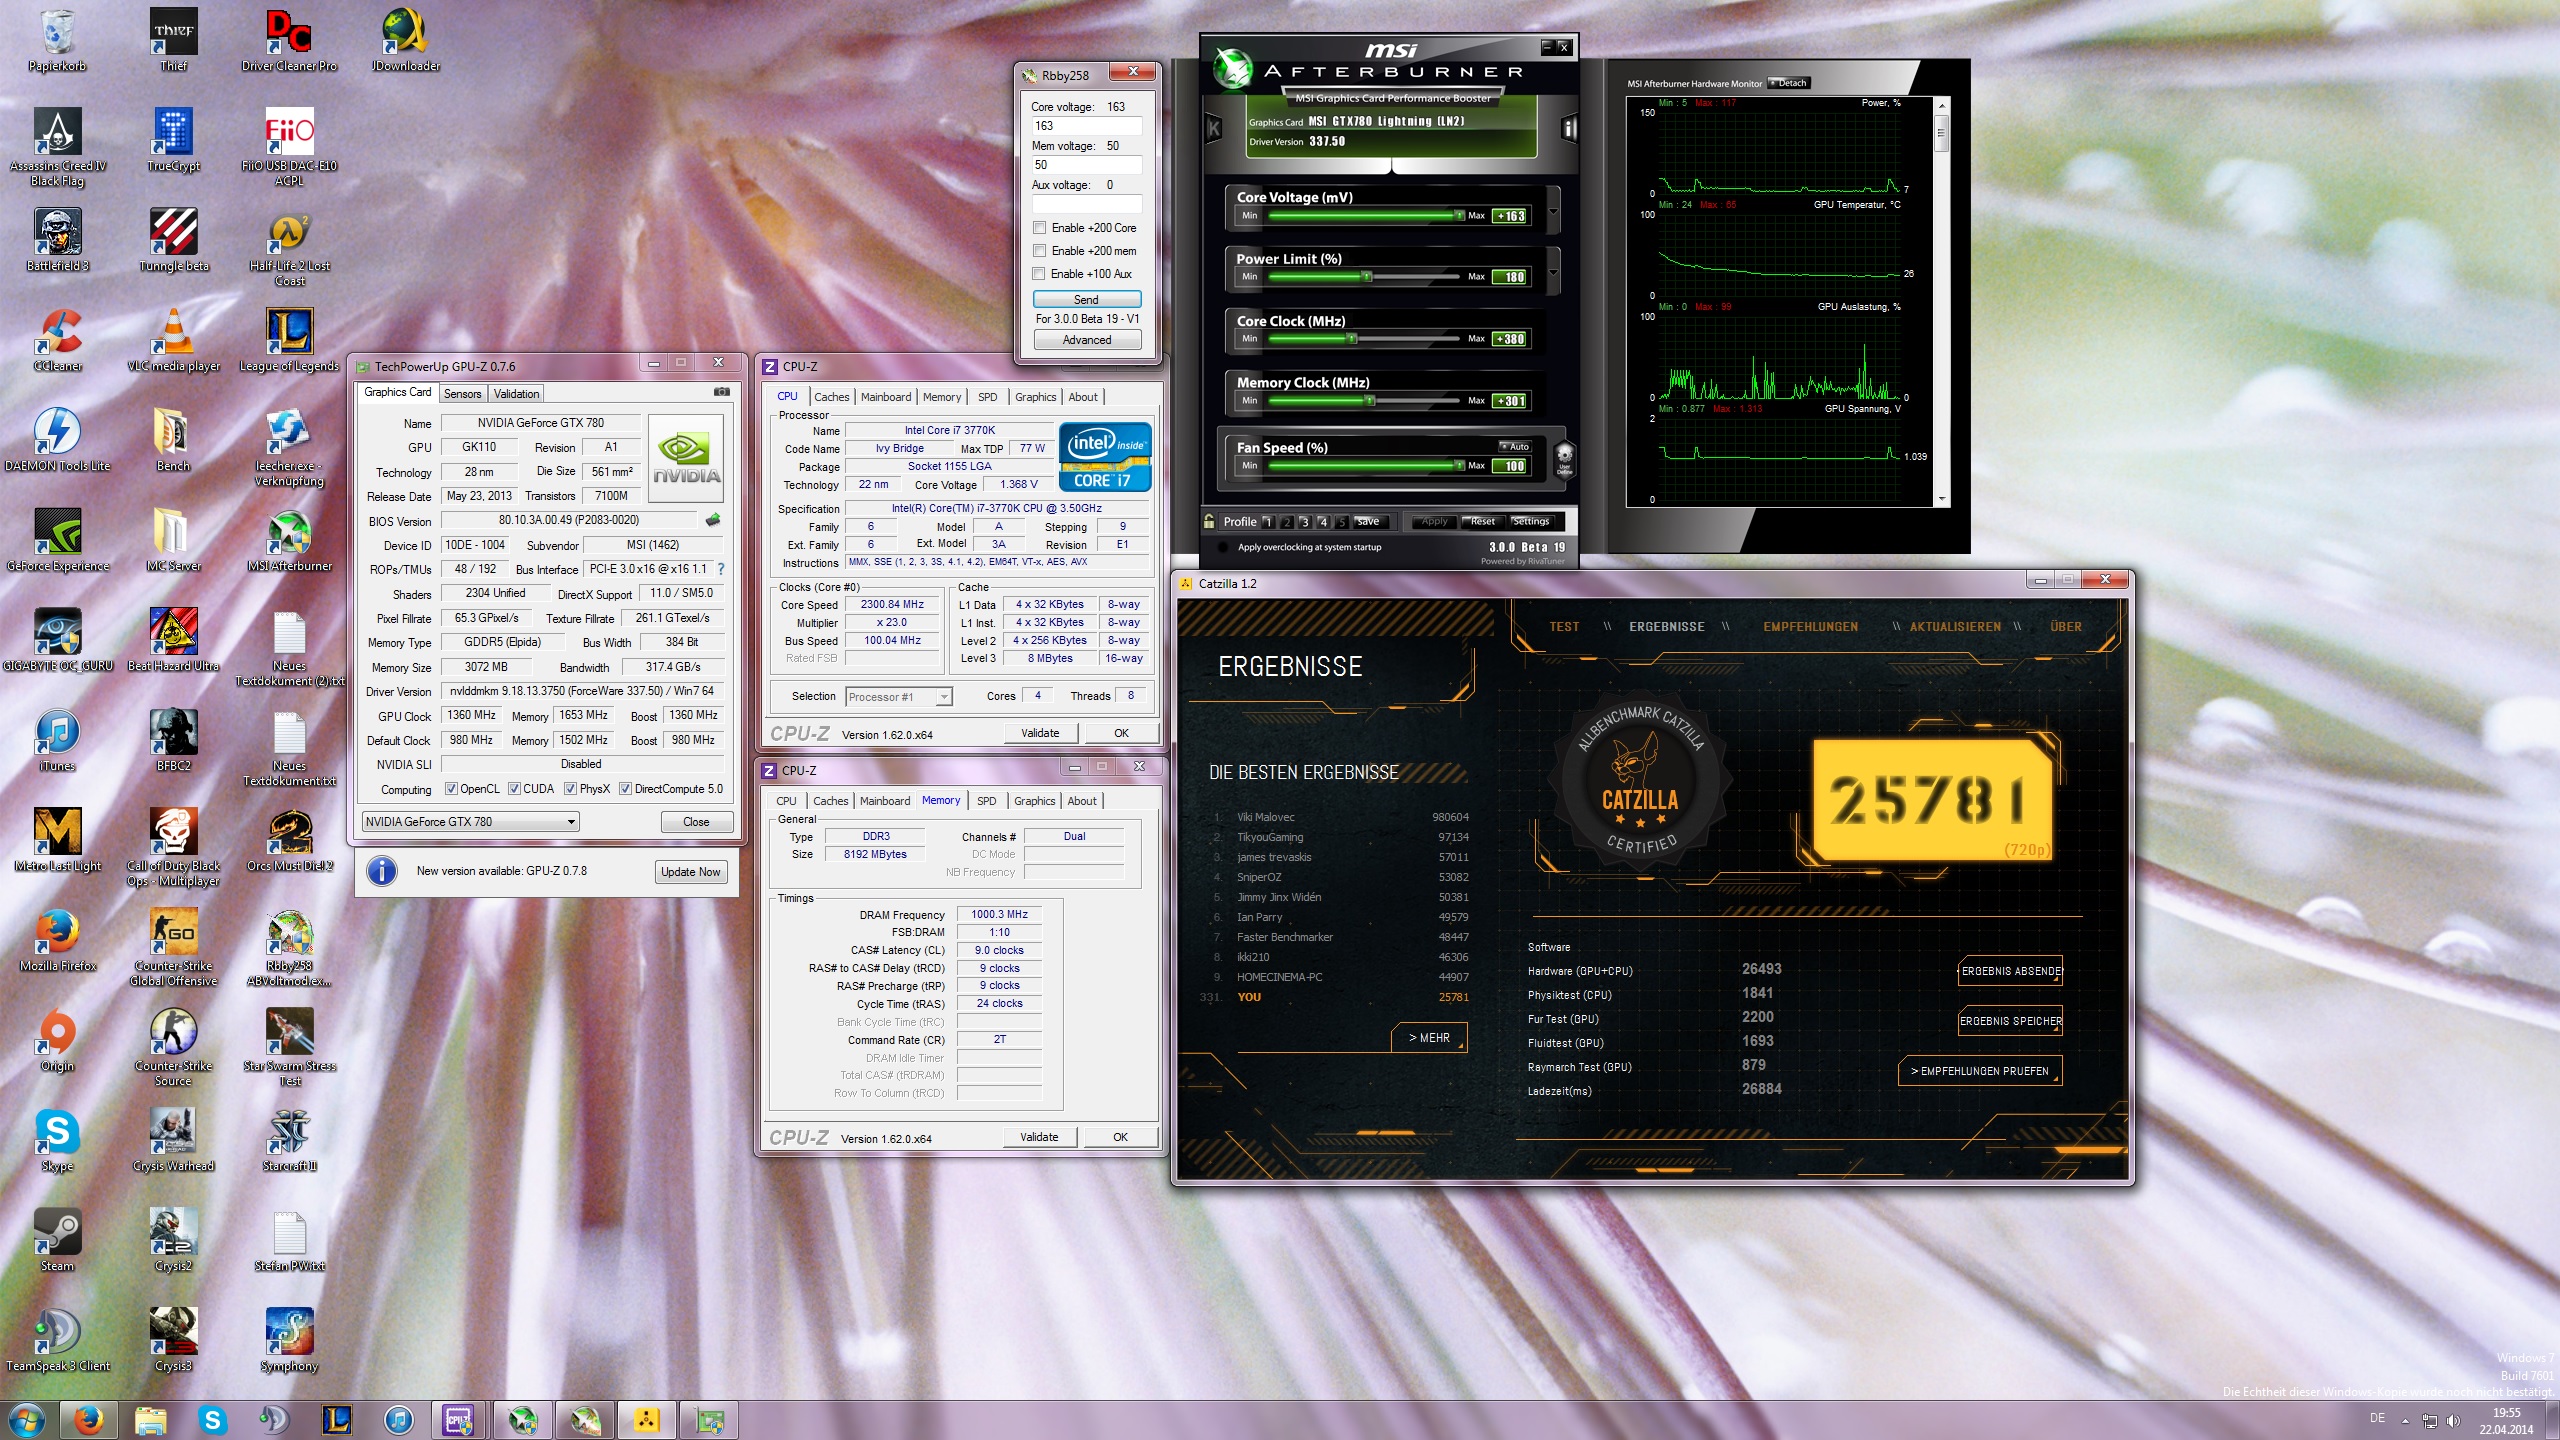Click the Bus Interface question mark icon
The image size is (2560, 1440).
coord(721,569)
